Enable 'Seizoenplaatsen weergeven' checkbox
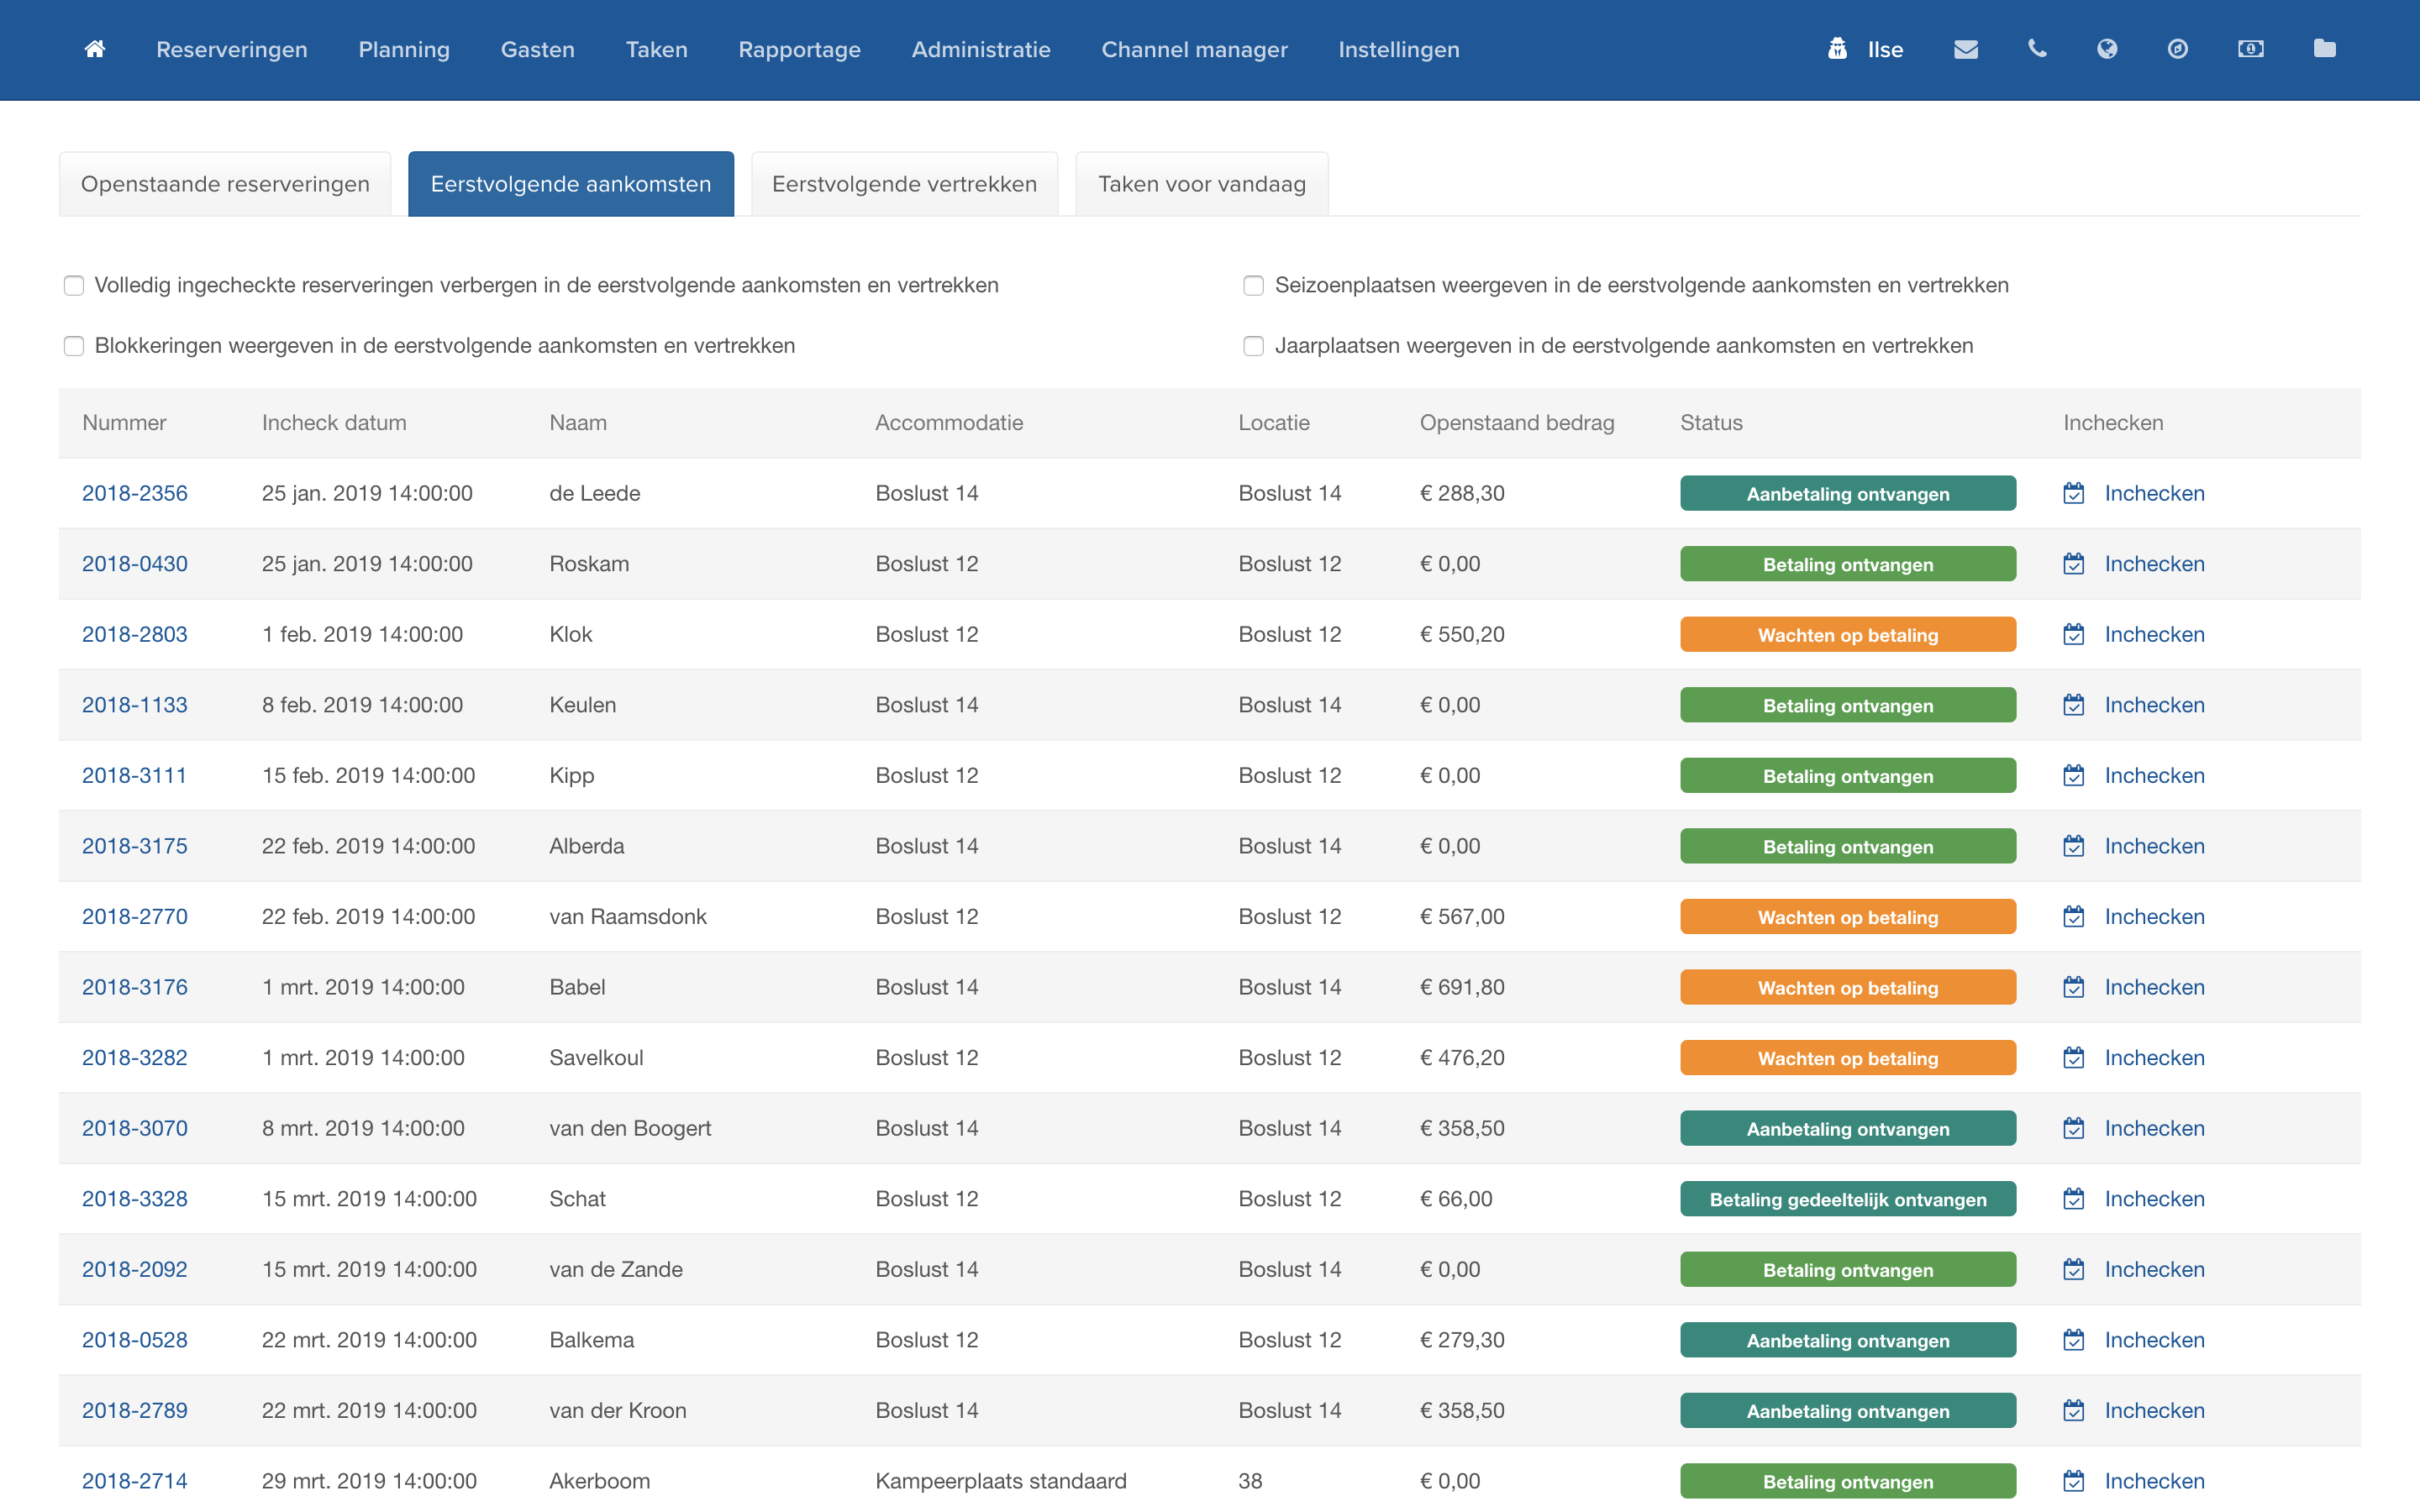The image size is (2420, 1512). [x=1253, y=286]
